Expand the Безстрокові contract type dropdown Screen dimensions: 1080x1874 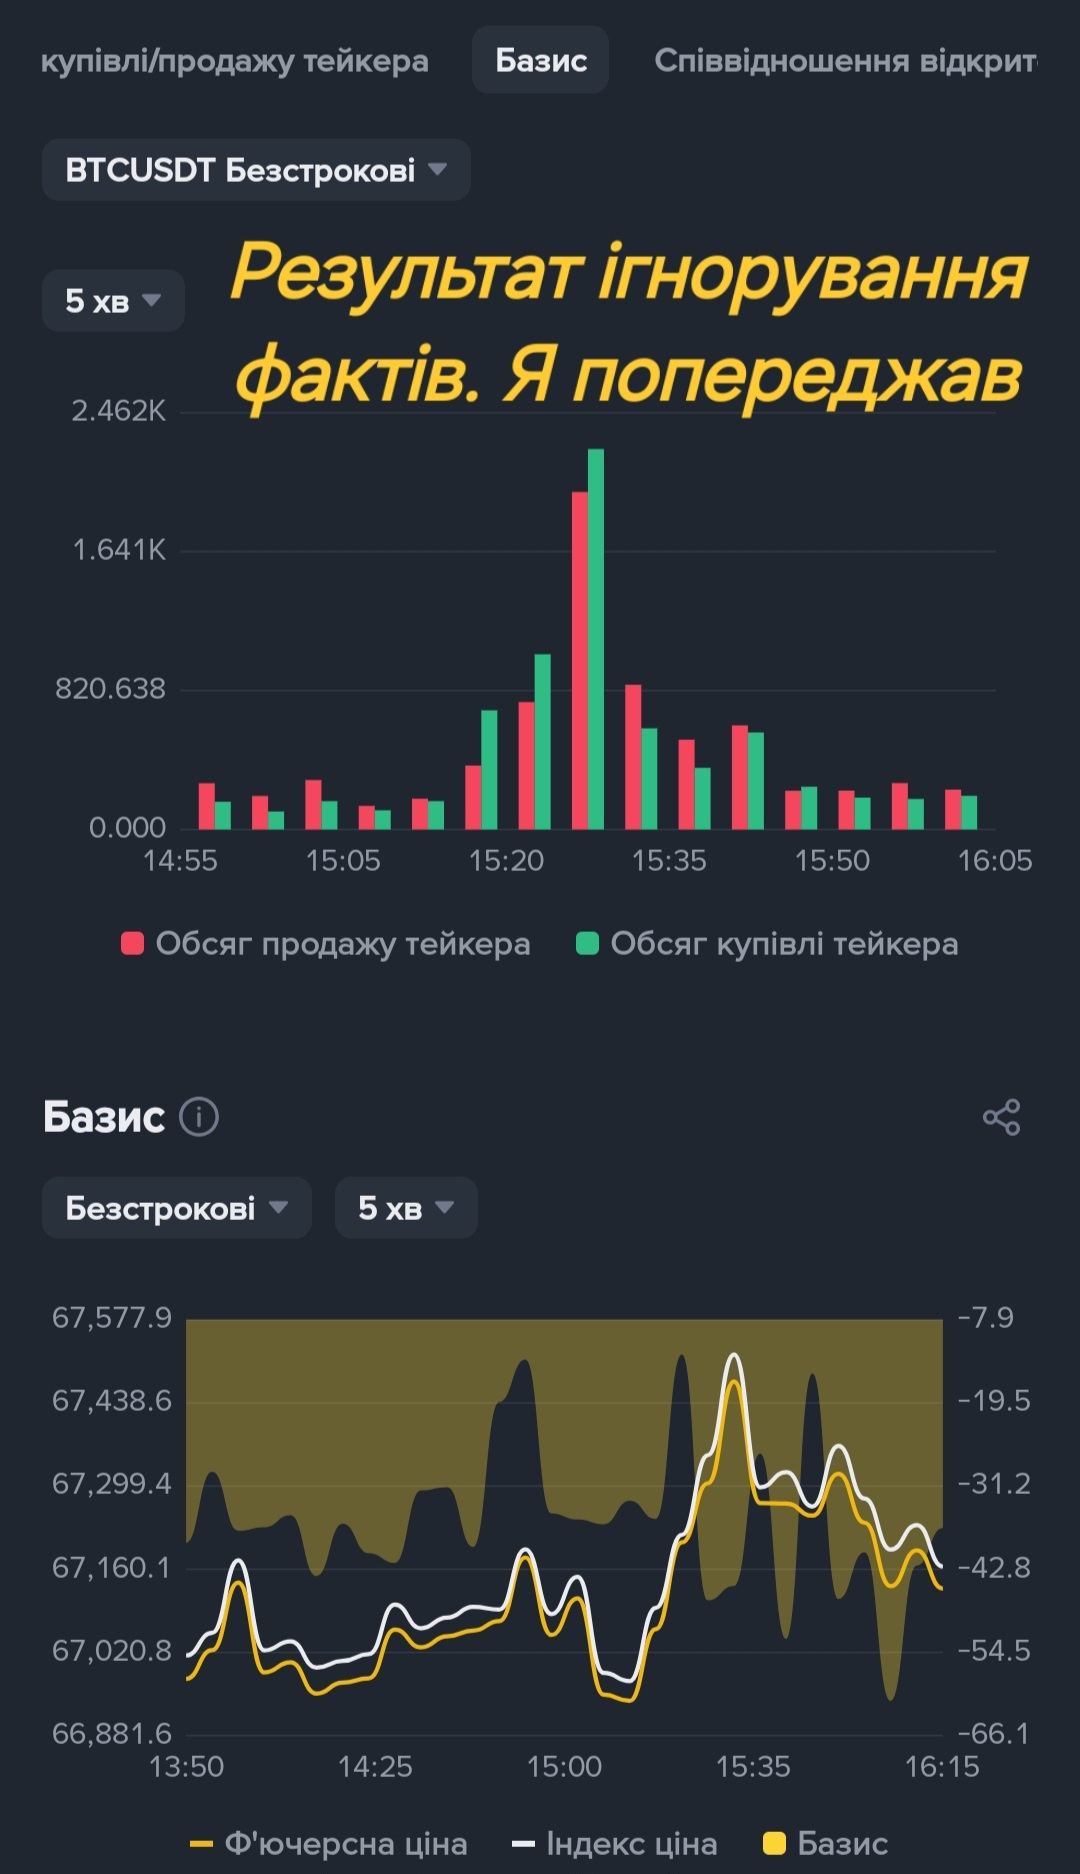177,1208
